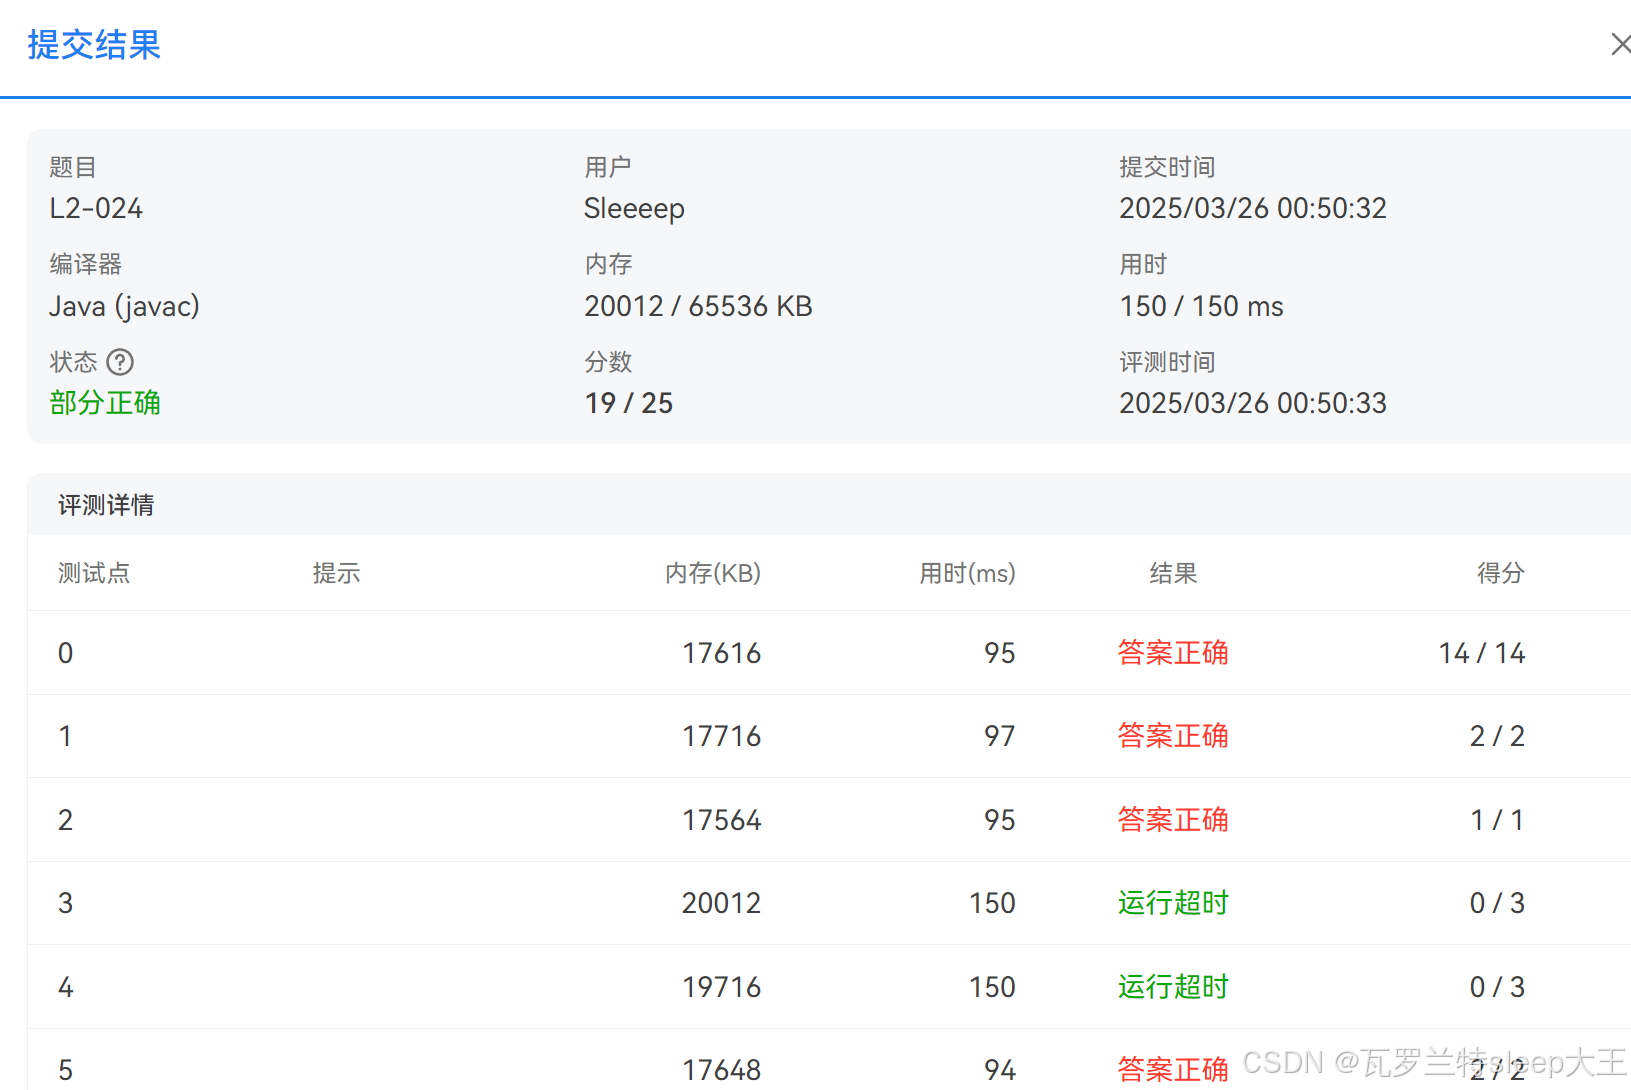Click score 1 / 1

pyautogui.click(x=1497, y=820)
